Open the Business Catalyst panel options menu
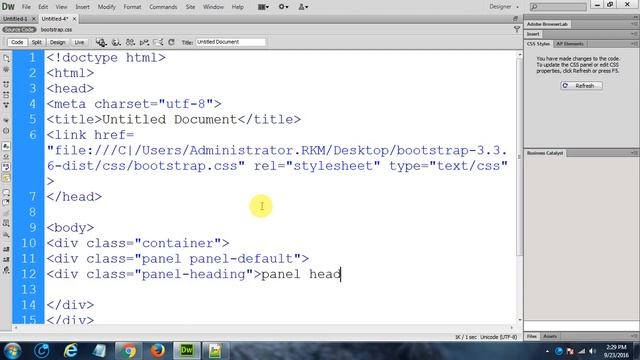The image size is (640, 360). coord(634,153)
